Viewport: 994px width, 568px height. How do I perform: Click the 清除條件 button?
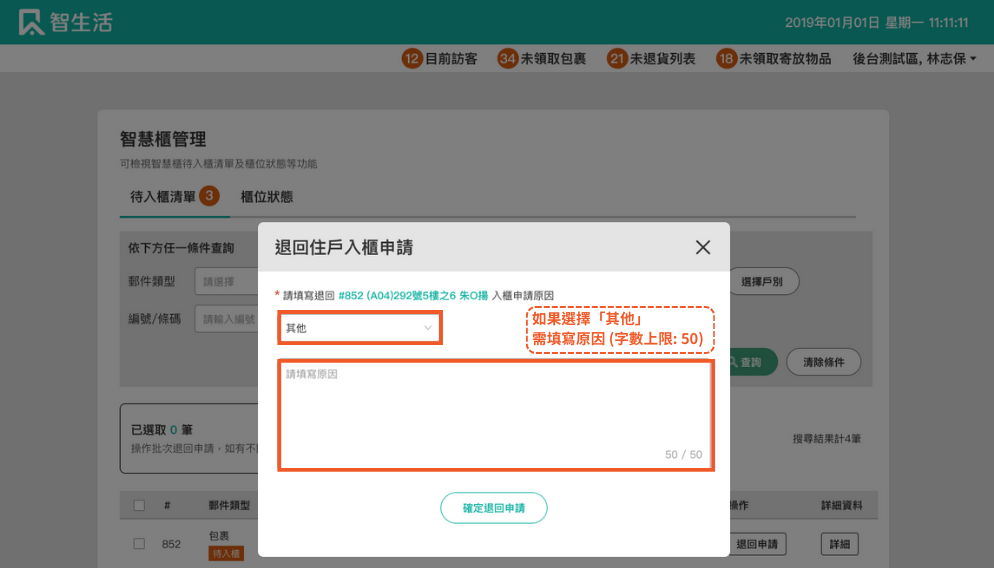pos(823,362)
